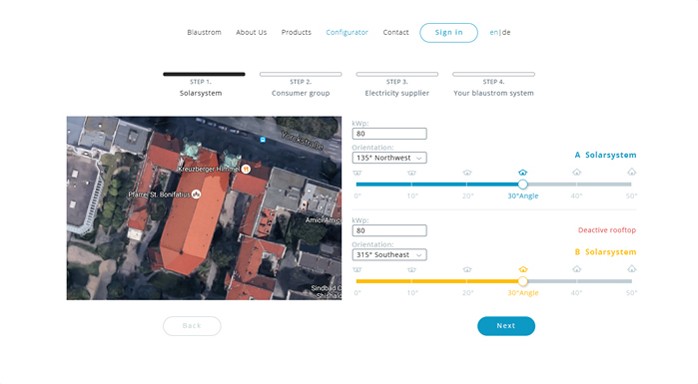Screen dimensions: 698x384
Task: Click the Back button
Action: tap(192, 326)
